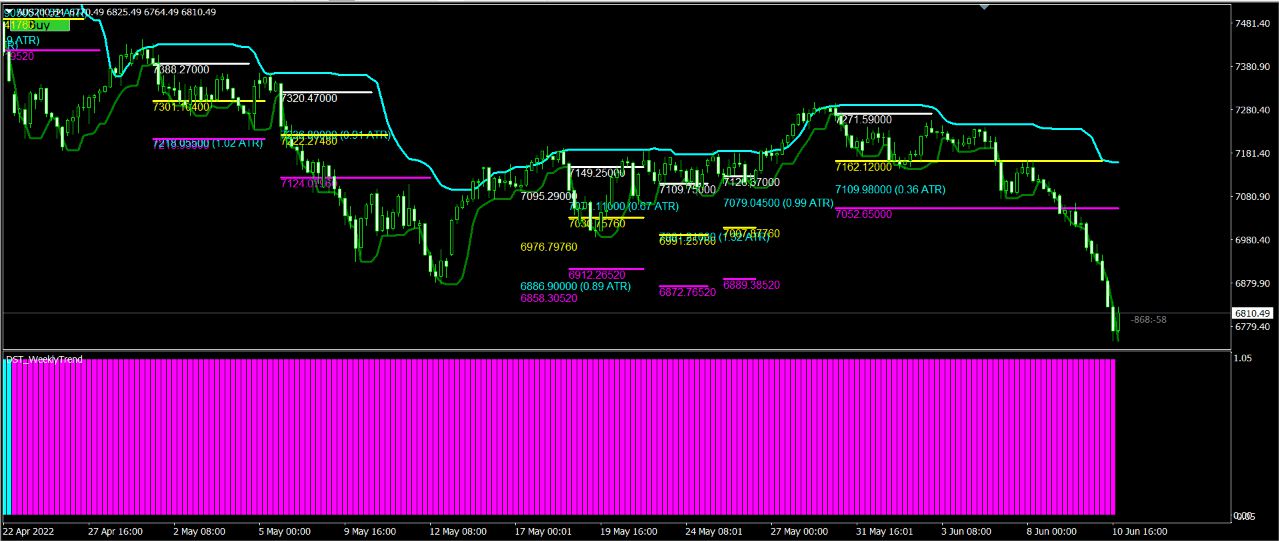The width and height of the screenshot is (1279, 541).
Task: Select the magenta 7052.65000 level label
Action: point(864,214)
